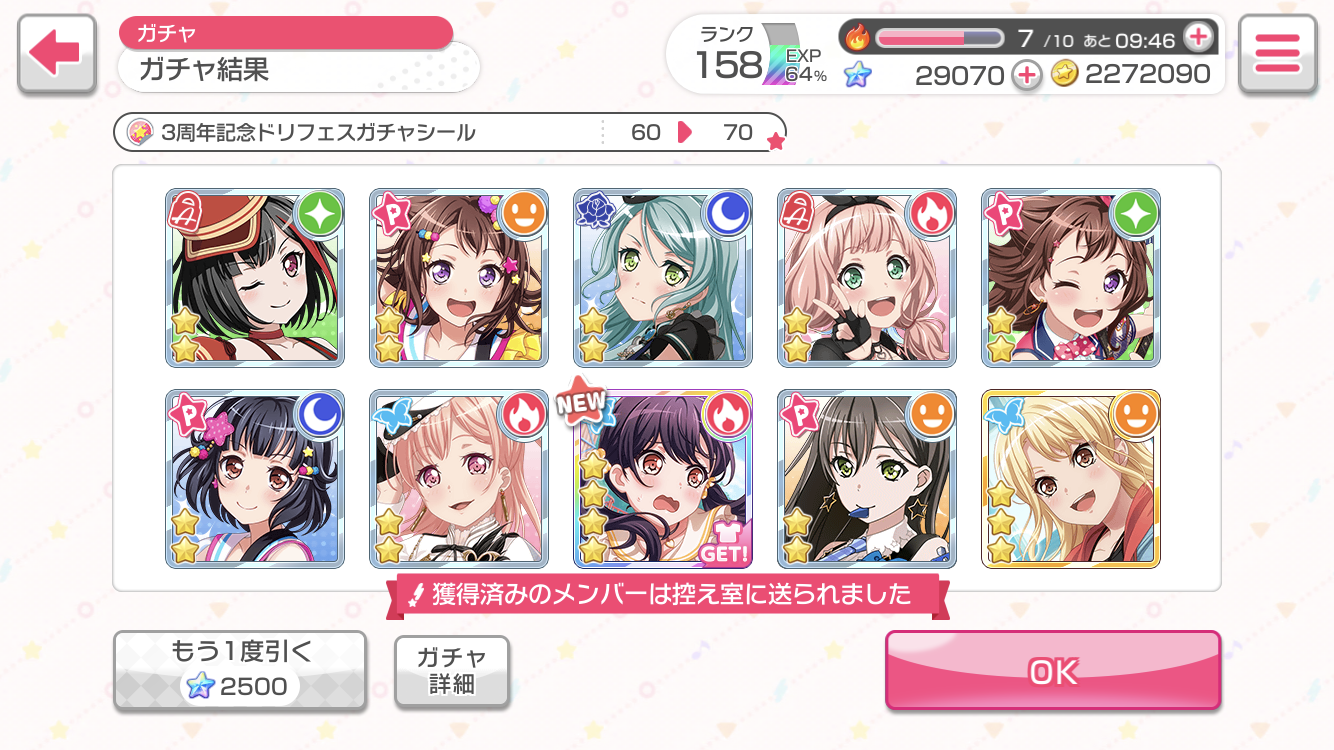1334x750 pixels.
Task: Open the pink-haired card with peace sign
Action: pos(867,277)
